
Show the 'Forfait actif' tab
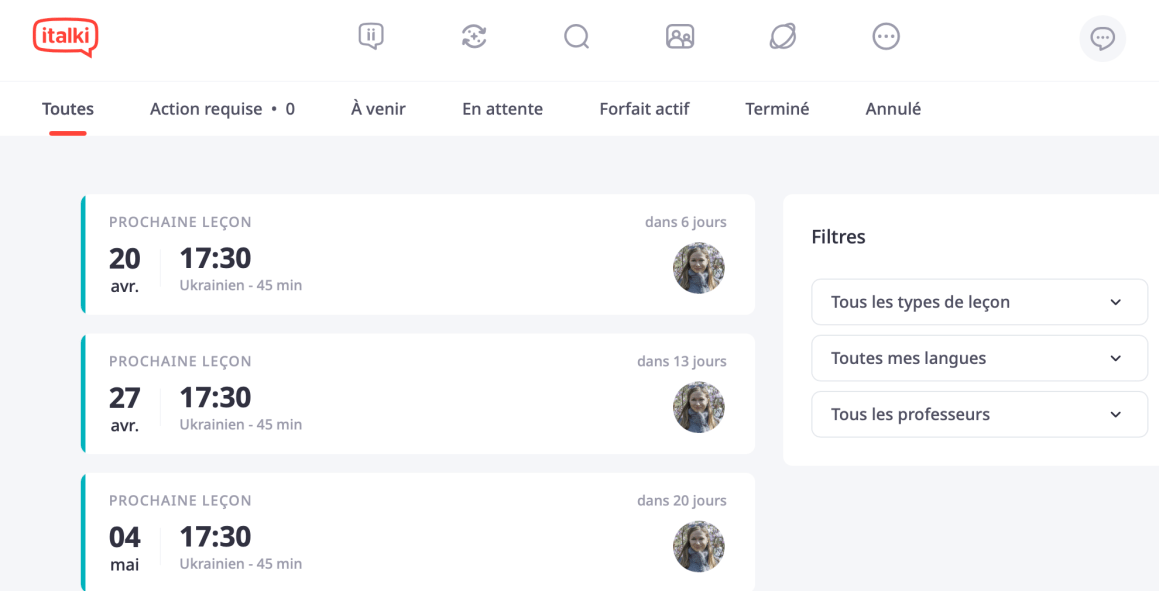(x=644, y=109)
